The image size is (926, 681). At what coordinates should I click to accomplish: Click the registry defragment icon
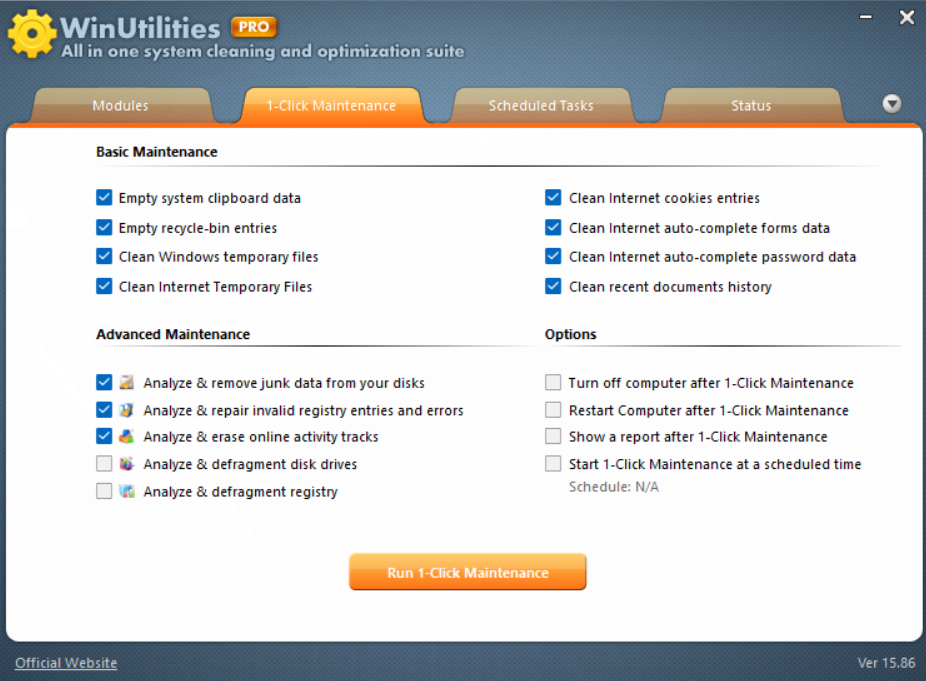point(126,491)
